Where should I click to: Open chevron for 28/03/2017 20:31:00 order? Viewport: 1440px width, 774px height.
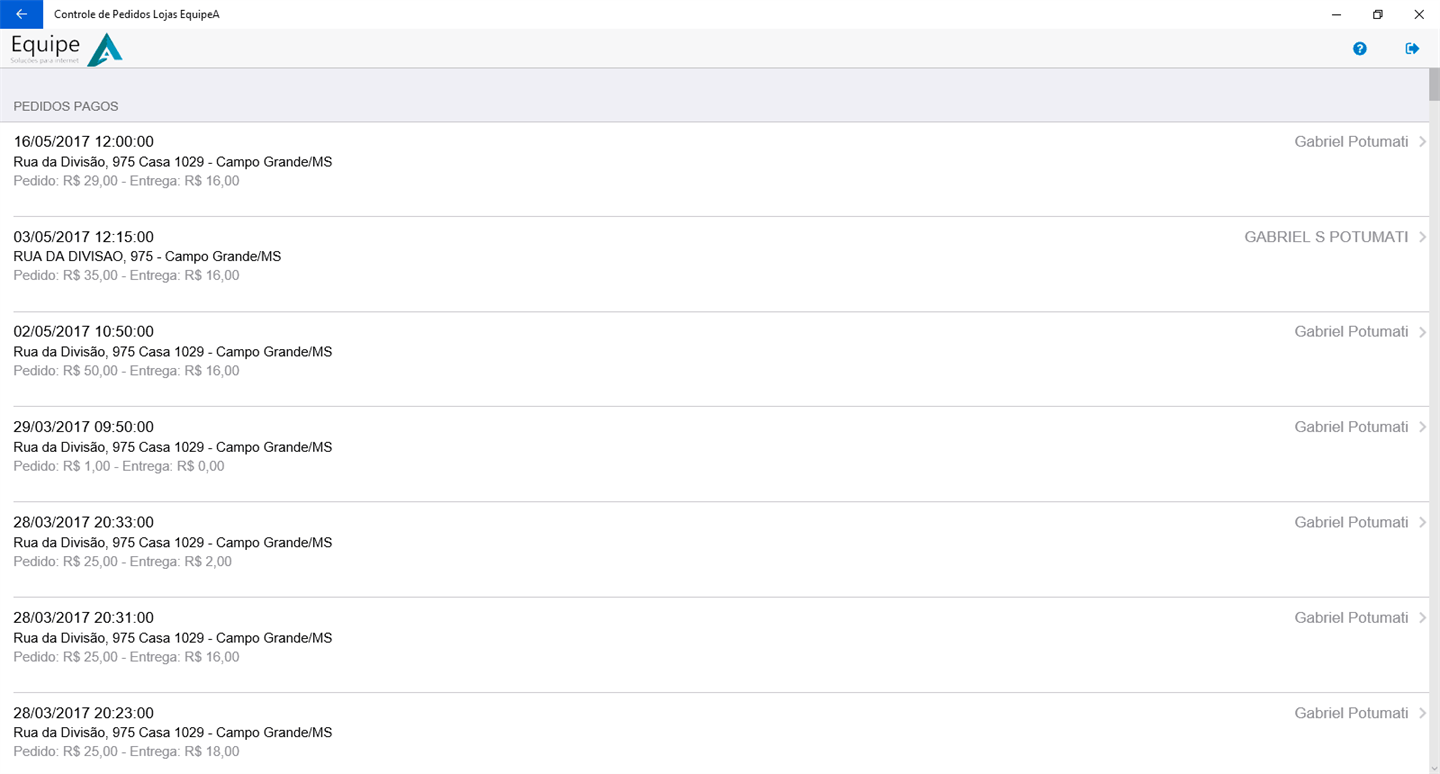point(1422,618)
